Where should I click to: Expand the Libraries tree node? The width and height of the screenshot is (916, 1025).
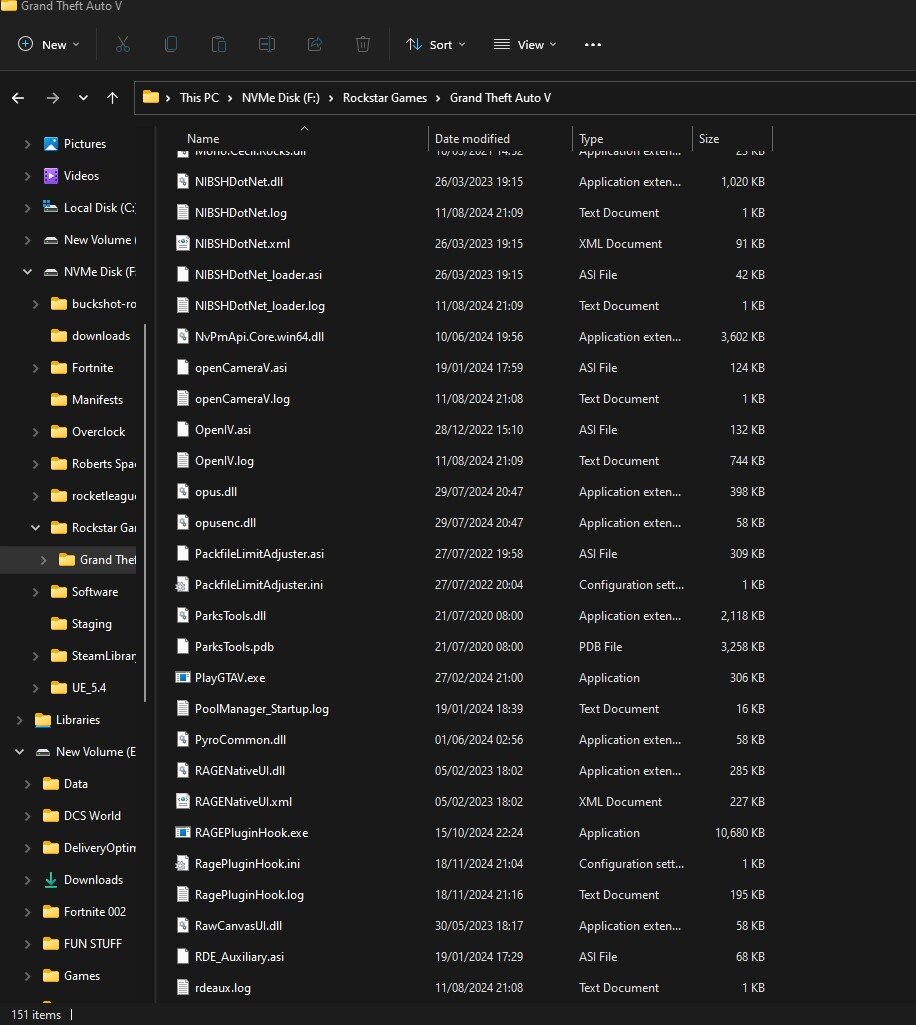(x=19, y=720)
